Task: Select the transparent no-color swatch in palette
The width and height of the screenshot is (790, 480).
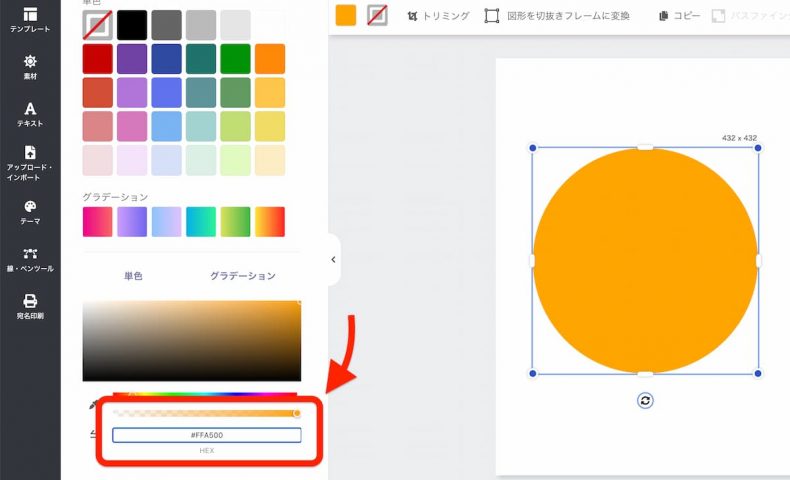Action: click(98, 25)
